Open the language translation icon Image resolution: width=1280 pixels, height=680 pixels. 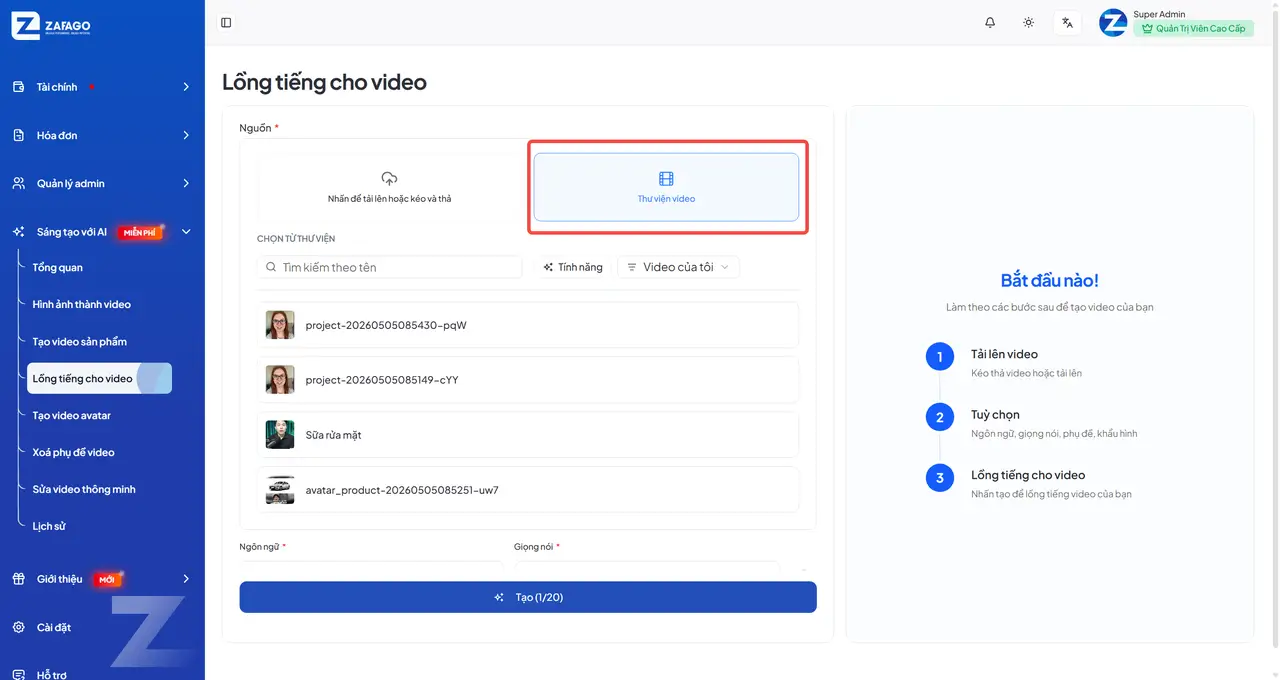click(x=1067, y=22)
